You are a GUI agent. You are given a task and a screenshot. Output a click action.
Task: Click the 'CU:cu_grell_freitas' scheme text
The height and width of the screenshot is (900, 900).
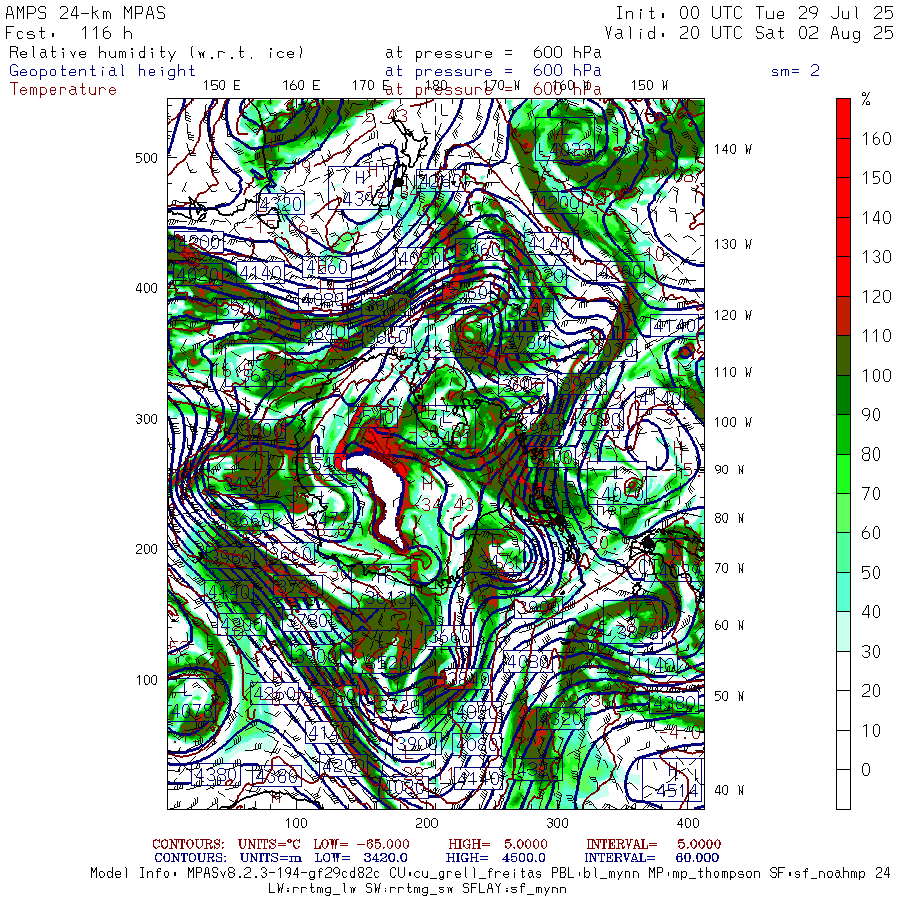tap(465, 874)
